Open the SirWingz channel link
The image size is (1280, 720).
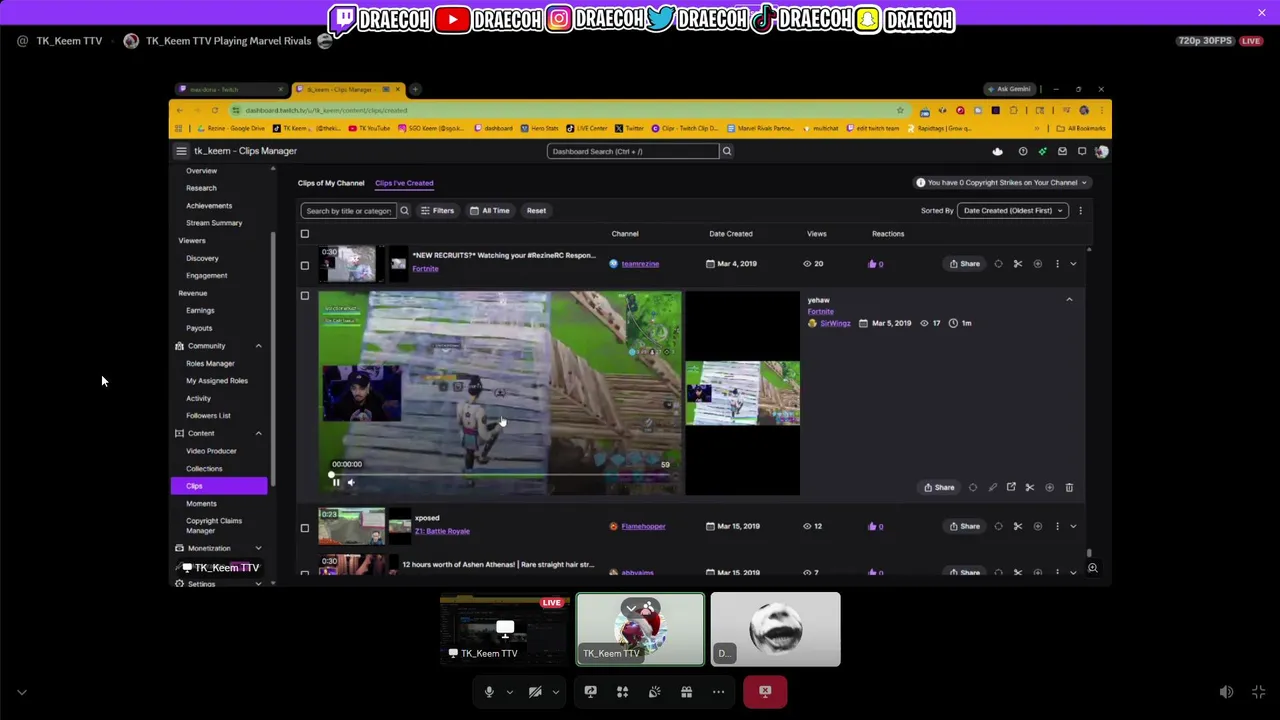pos(835,323)
